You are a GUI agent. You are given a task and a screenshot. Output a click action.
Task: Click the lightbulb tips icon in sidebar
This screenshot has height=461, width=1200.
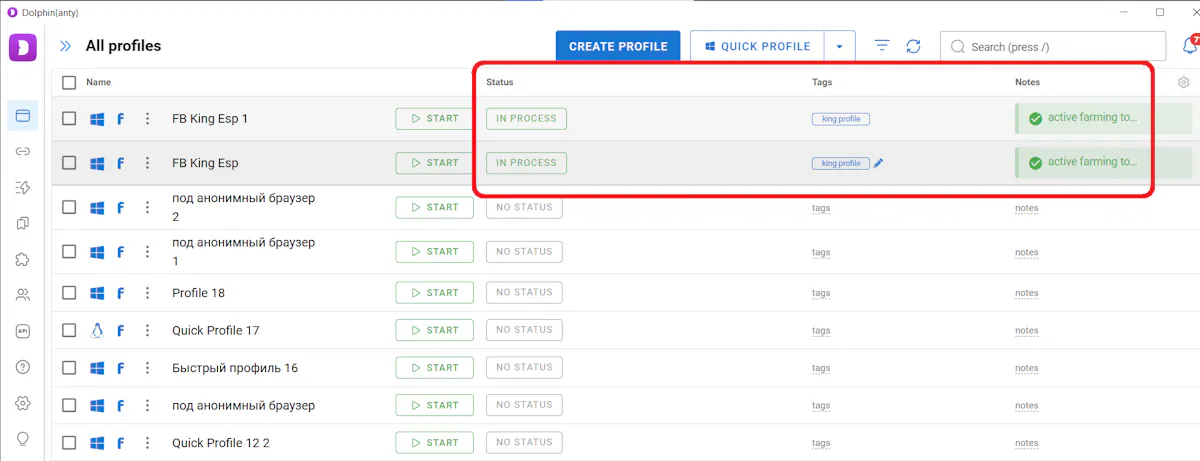(22, 439)
